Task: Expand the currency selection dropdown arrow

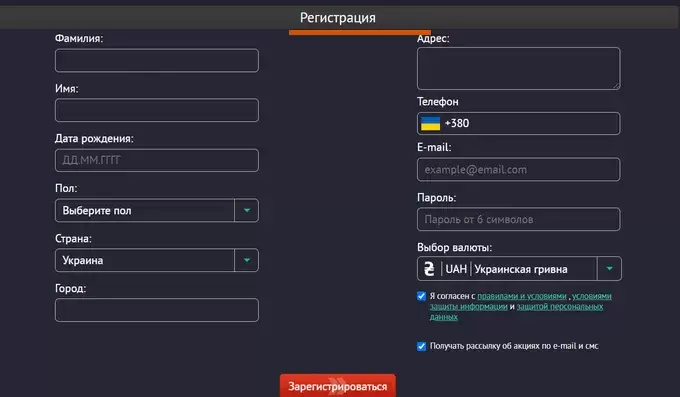Action: click(x=609, y=269)
